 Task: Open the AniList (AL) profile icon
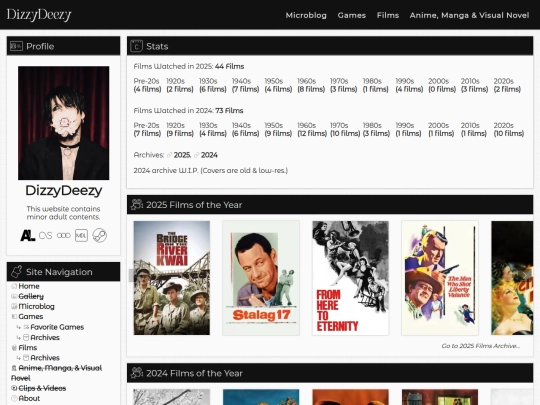click(x=28, y=236)
